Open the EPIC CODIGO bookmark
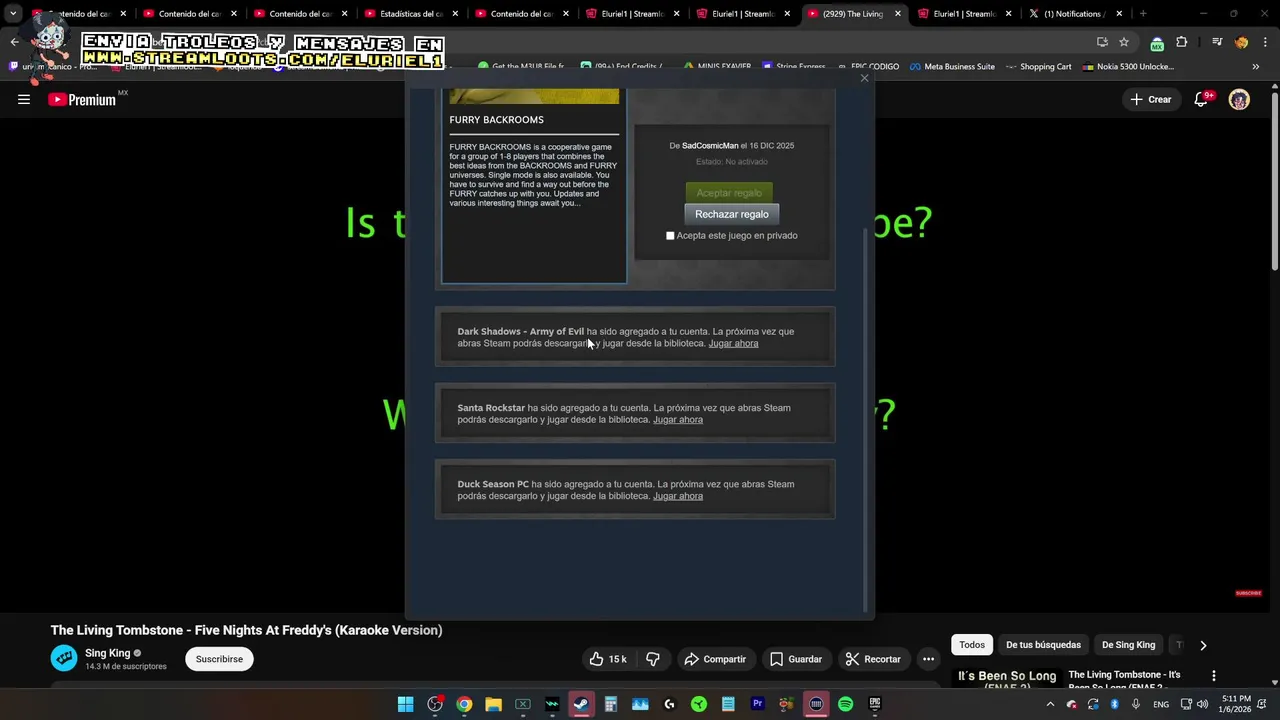 867,67
